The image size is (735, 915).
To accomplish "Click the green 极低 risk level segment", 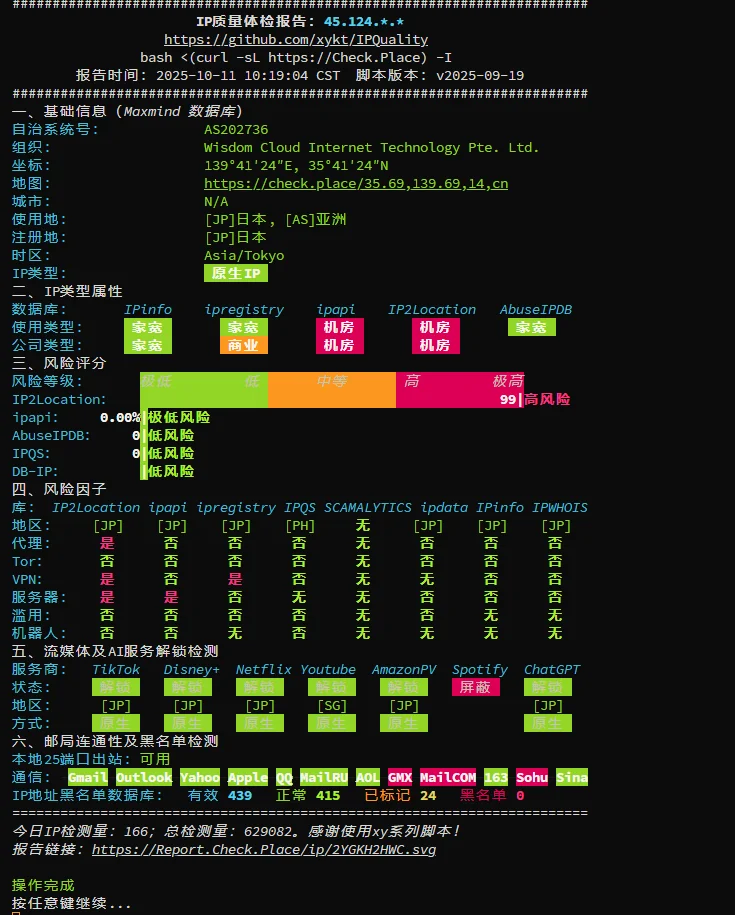I will pos(156,382).
